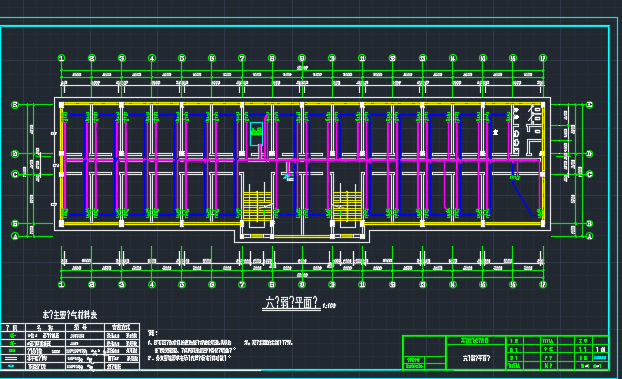Select the cyan rectangular panel box in the plan
Image resolution: width=622 pixels, height=379 pixels.
[x=256, y=134]
